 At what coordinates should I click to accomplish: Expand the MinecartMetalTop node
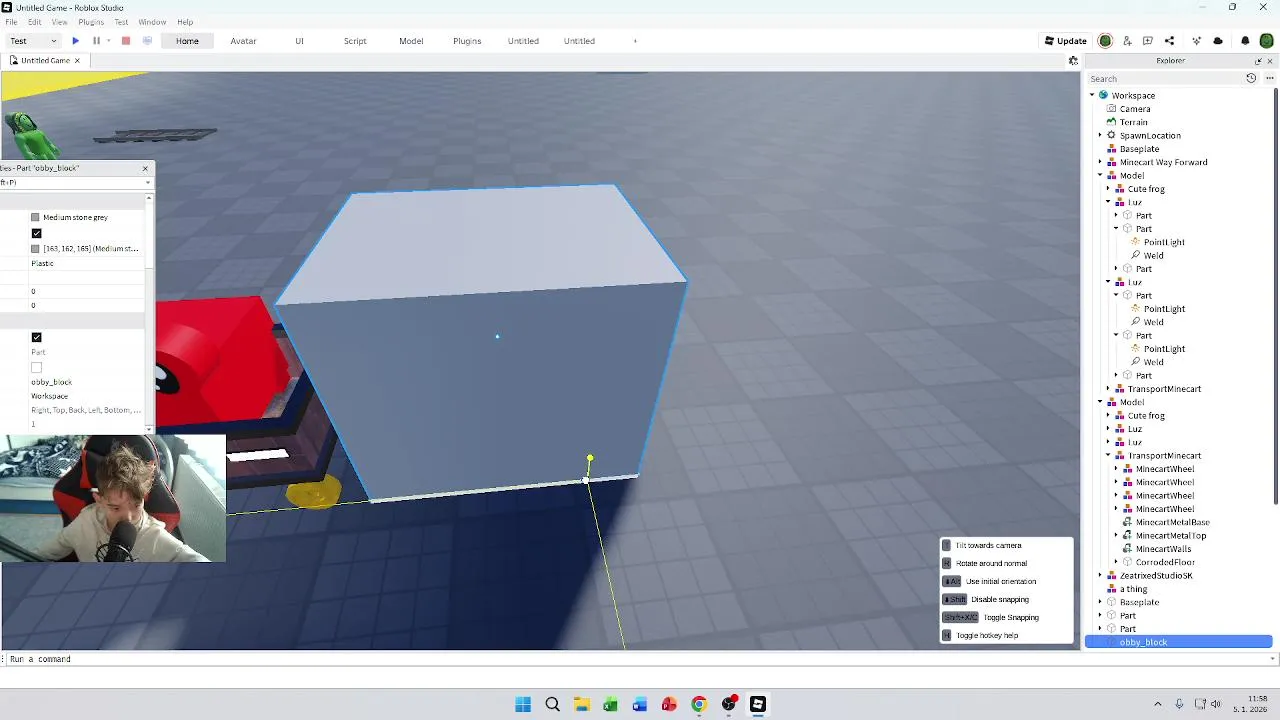click(1116, 535)
